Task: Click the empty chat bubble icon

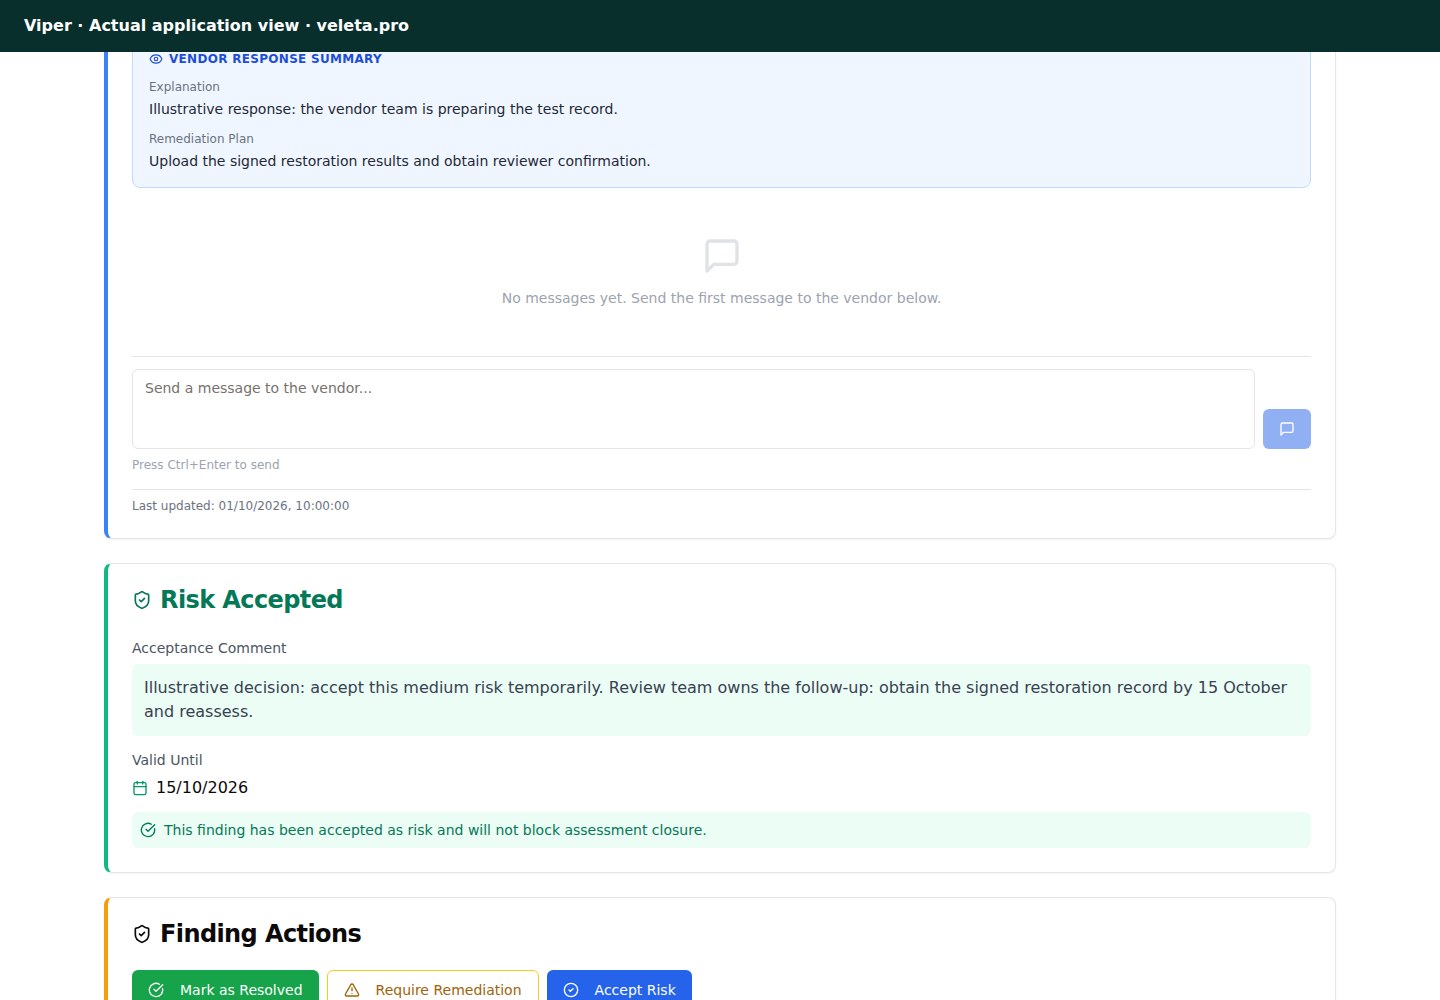Action: (x=721, y=255)
